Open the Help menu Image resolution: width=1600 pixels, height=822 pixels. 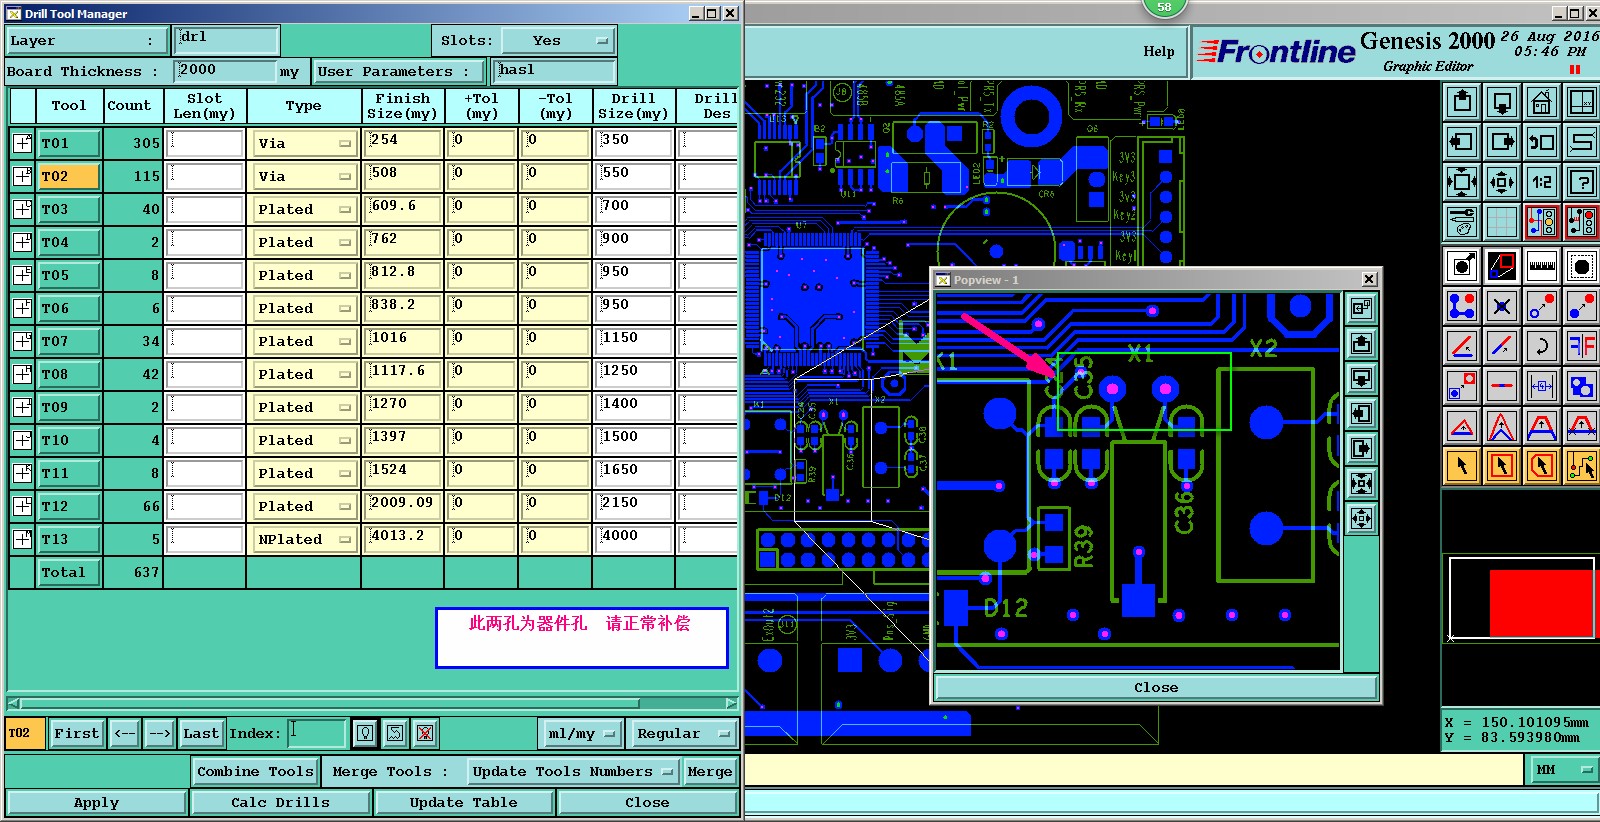pos(1159,51)
